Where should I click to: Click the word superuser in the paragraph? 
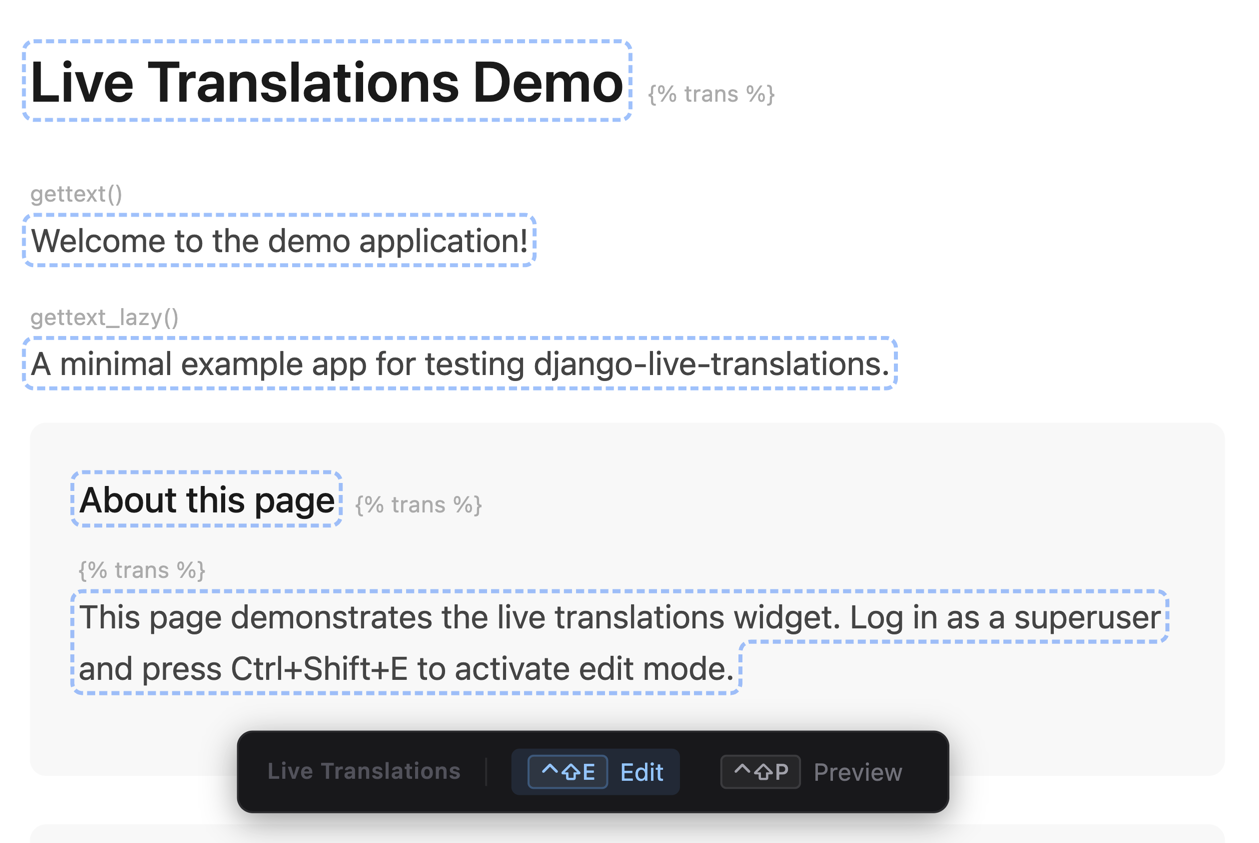pos(1087,617)
